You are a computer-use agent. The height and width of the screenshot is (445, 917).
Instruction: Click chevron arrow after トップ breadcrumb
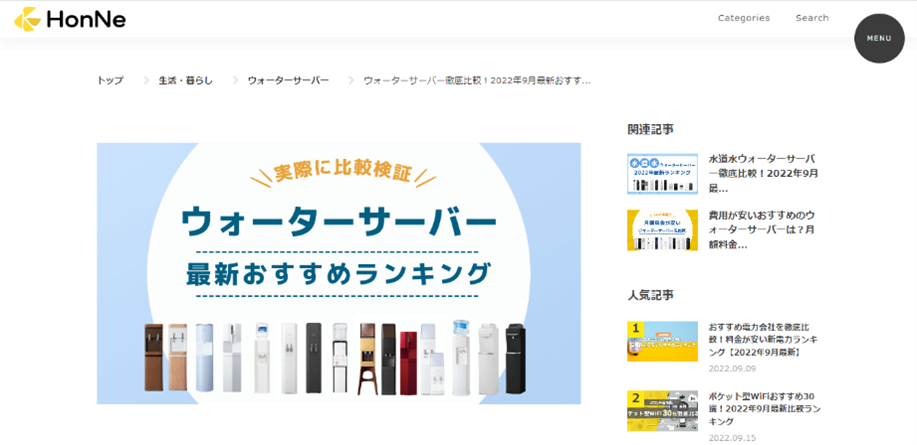(146, 81)
